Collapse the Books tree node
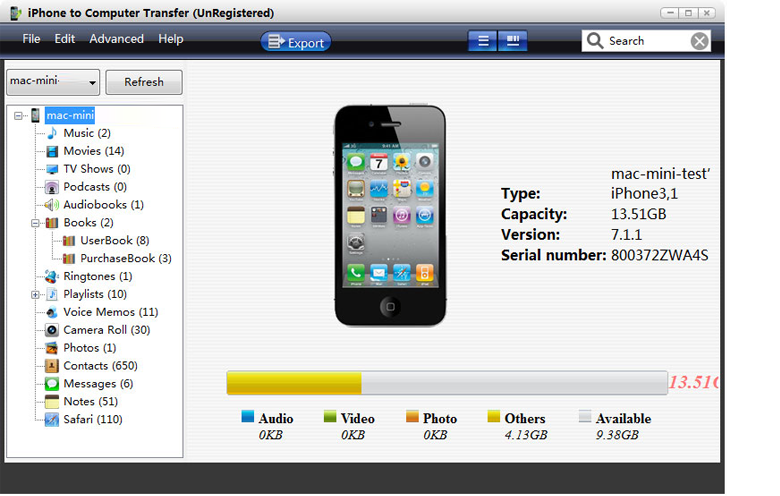Screen dimensions: 780x496 tap(35, 223)
